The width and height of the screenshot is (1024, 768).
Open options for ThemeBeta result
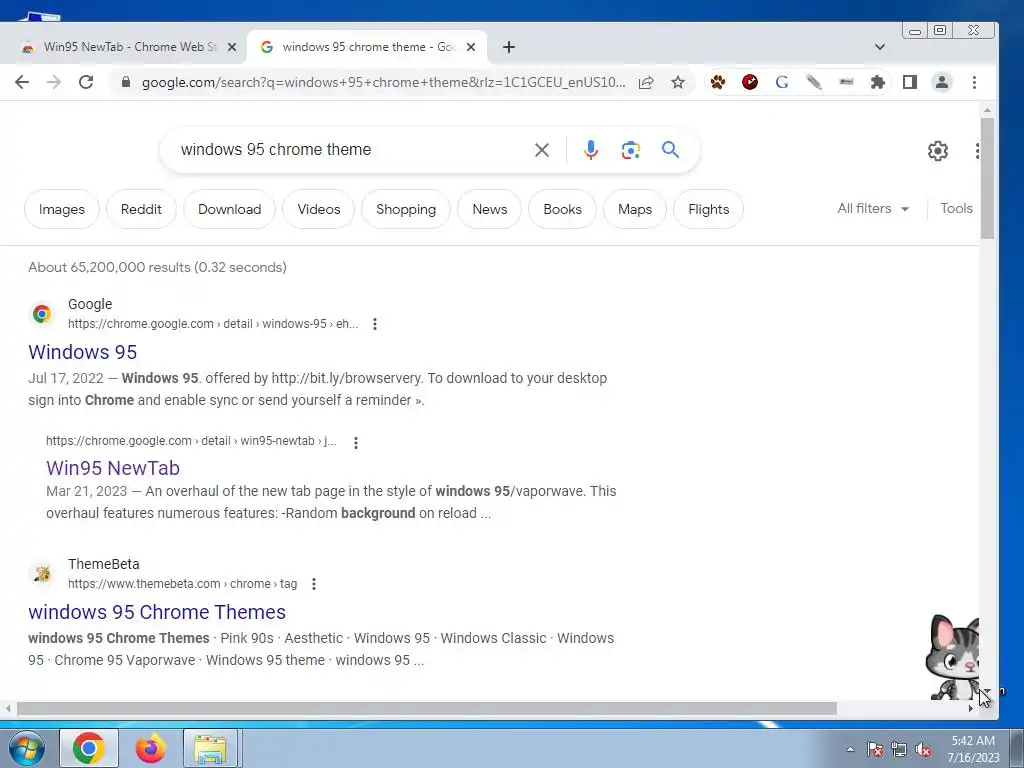[x=314, y=584]
